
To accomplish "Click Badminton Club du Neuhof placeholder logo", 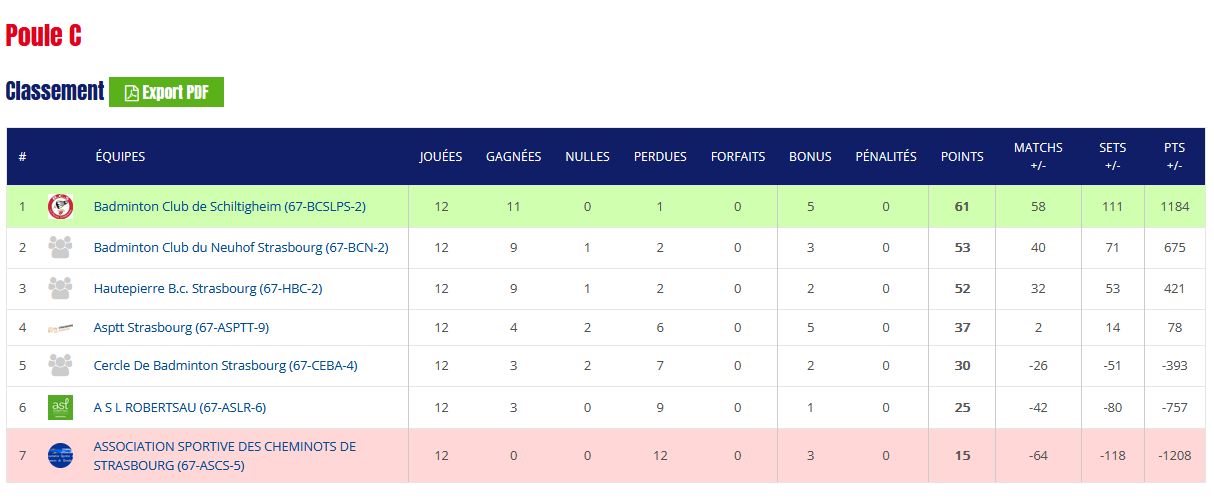I will pyautogui.click(x=60, y=248).
